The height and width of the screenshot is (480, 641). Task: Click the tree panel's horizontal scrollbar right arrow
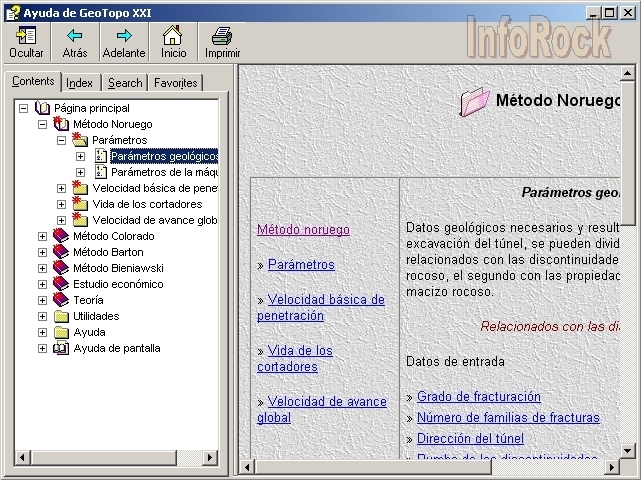tap(210, 457)
